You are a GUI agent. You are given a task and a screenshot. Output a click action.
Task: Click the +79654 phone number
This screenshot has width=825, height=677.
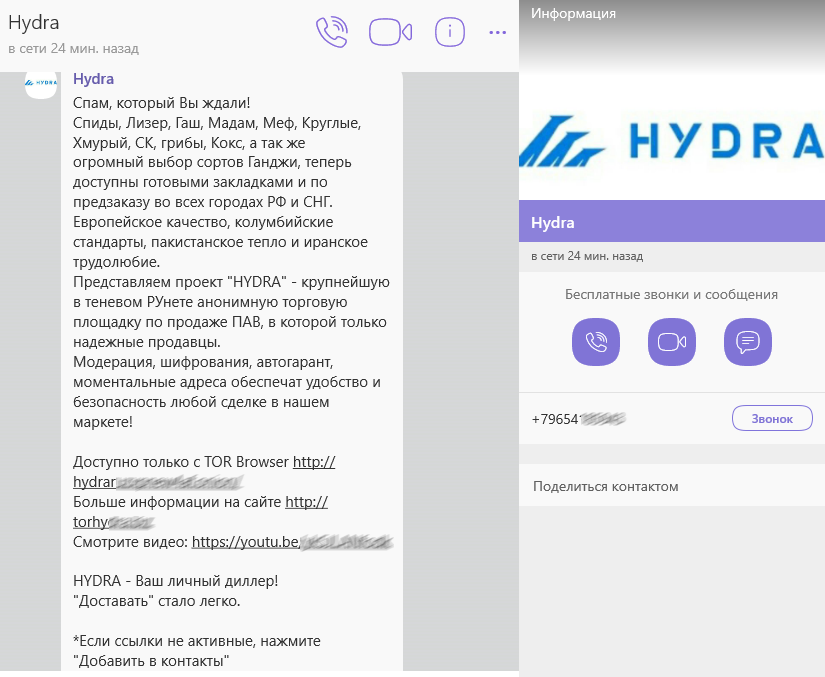coord(578,419)
